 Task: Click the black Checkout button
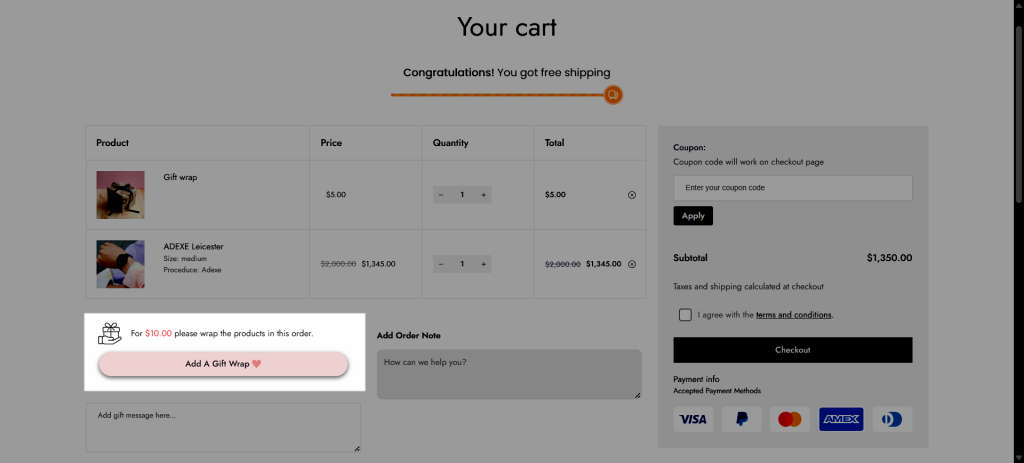pyautogui.click(x=793, y=350)
